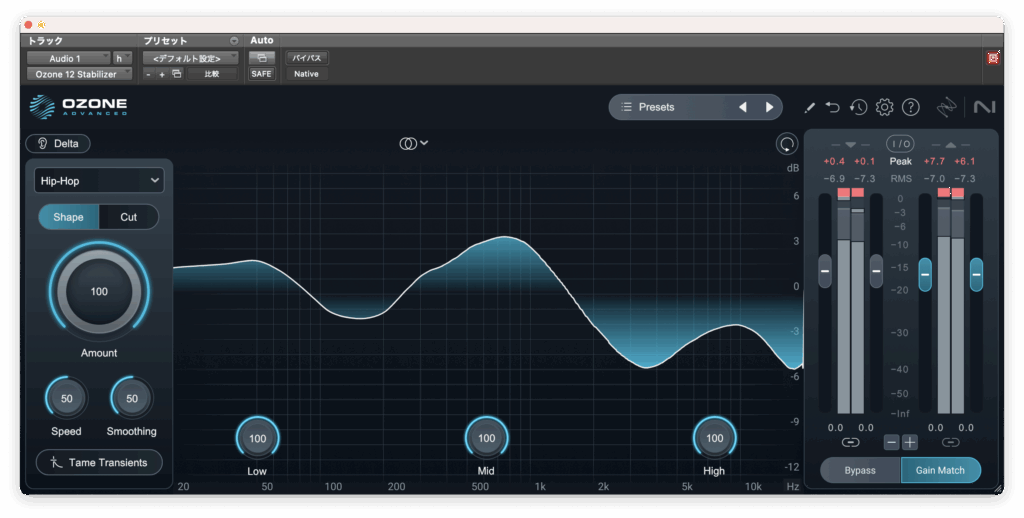Toggle Gain Match off
The image size is (1024, 518).
(x=940, y=470)
